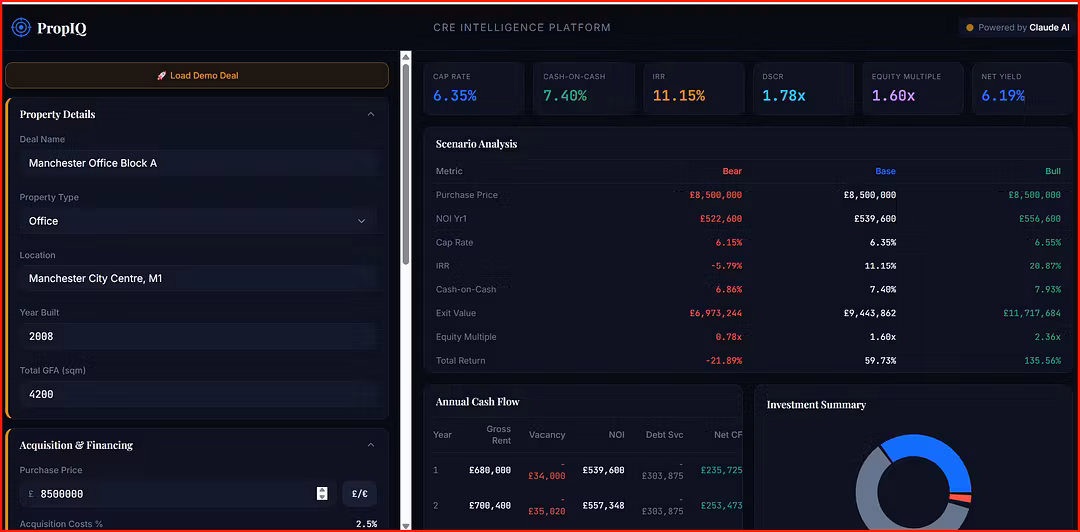Image resolution: width=1080 pixels, height=532 pixels.
Task: Click the rocket icon on Load Demo Deal
Action: click(161, 76)
